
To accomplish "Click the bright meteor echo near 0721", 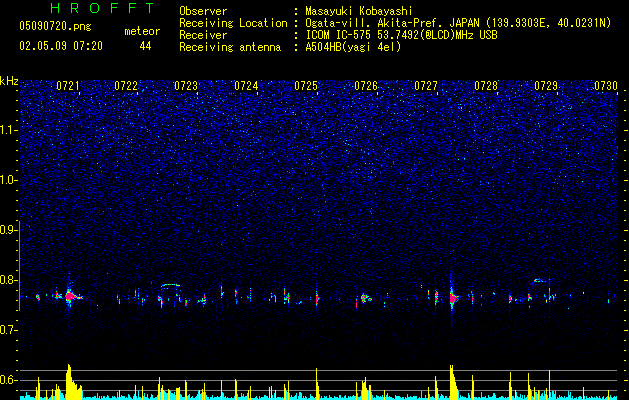I will point(70,297).
